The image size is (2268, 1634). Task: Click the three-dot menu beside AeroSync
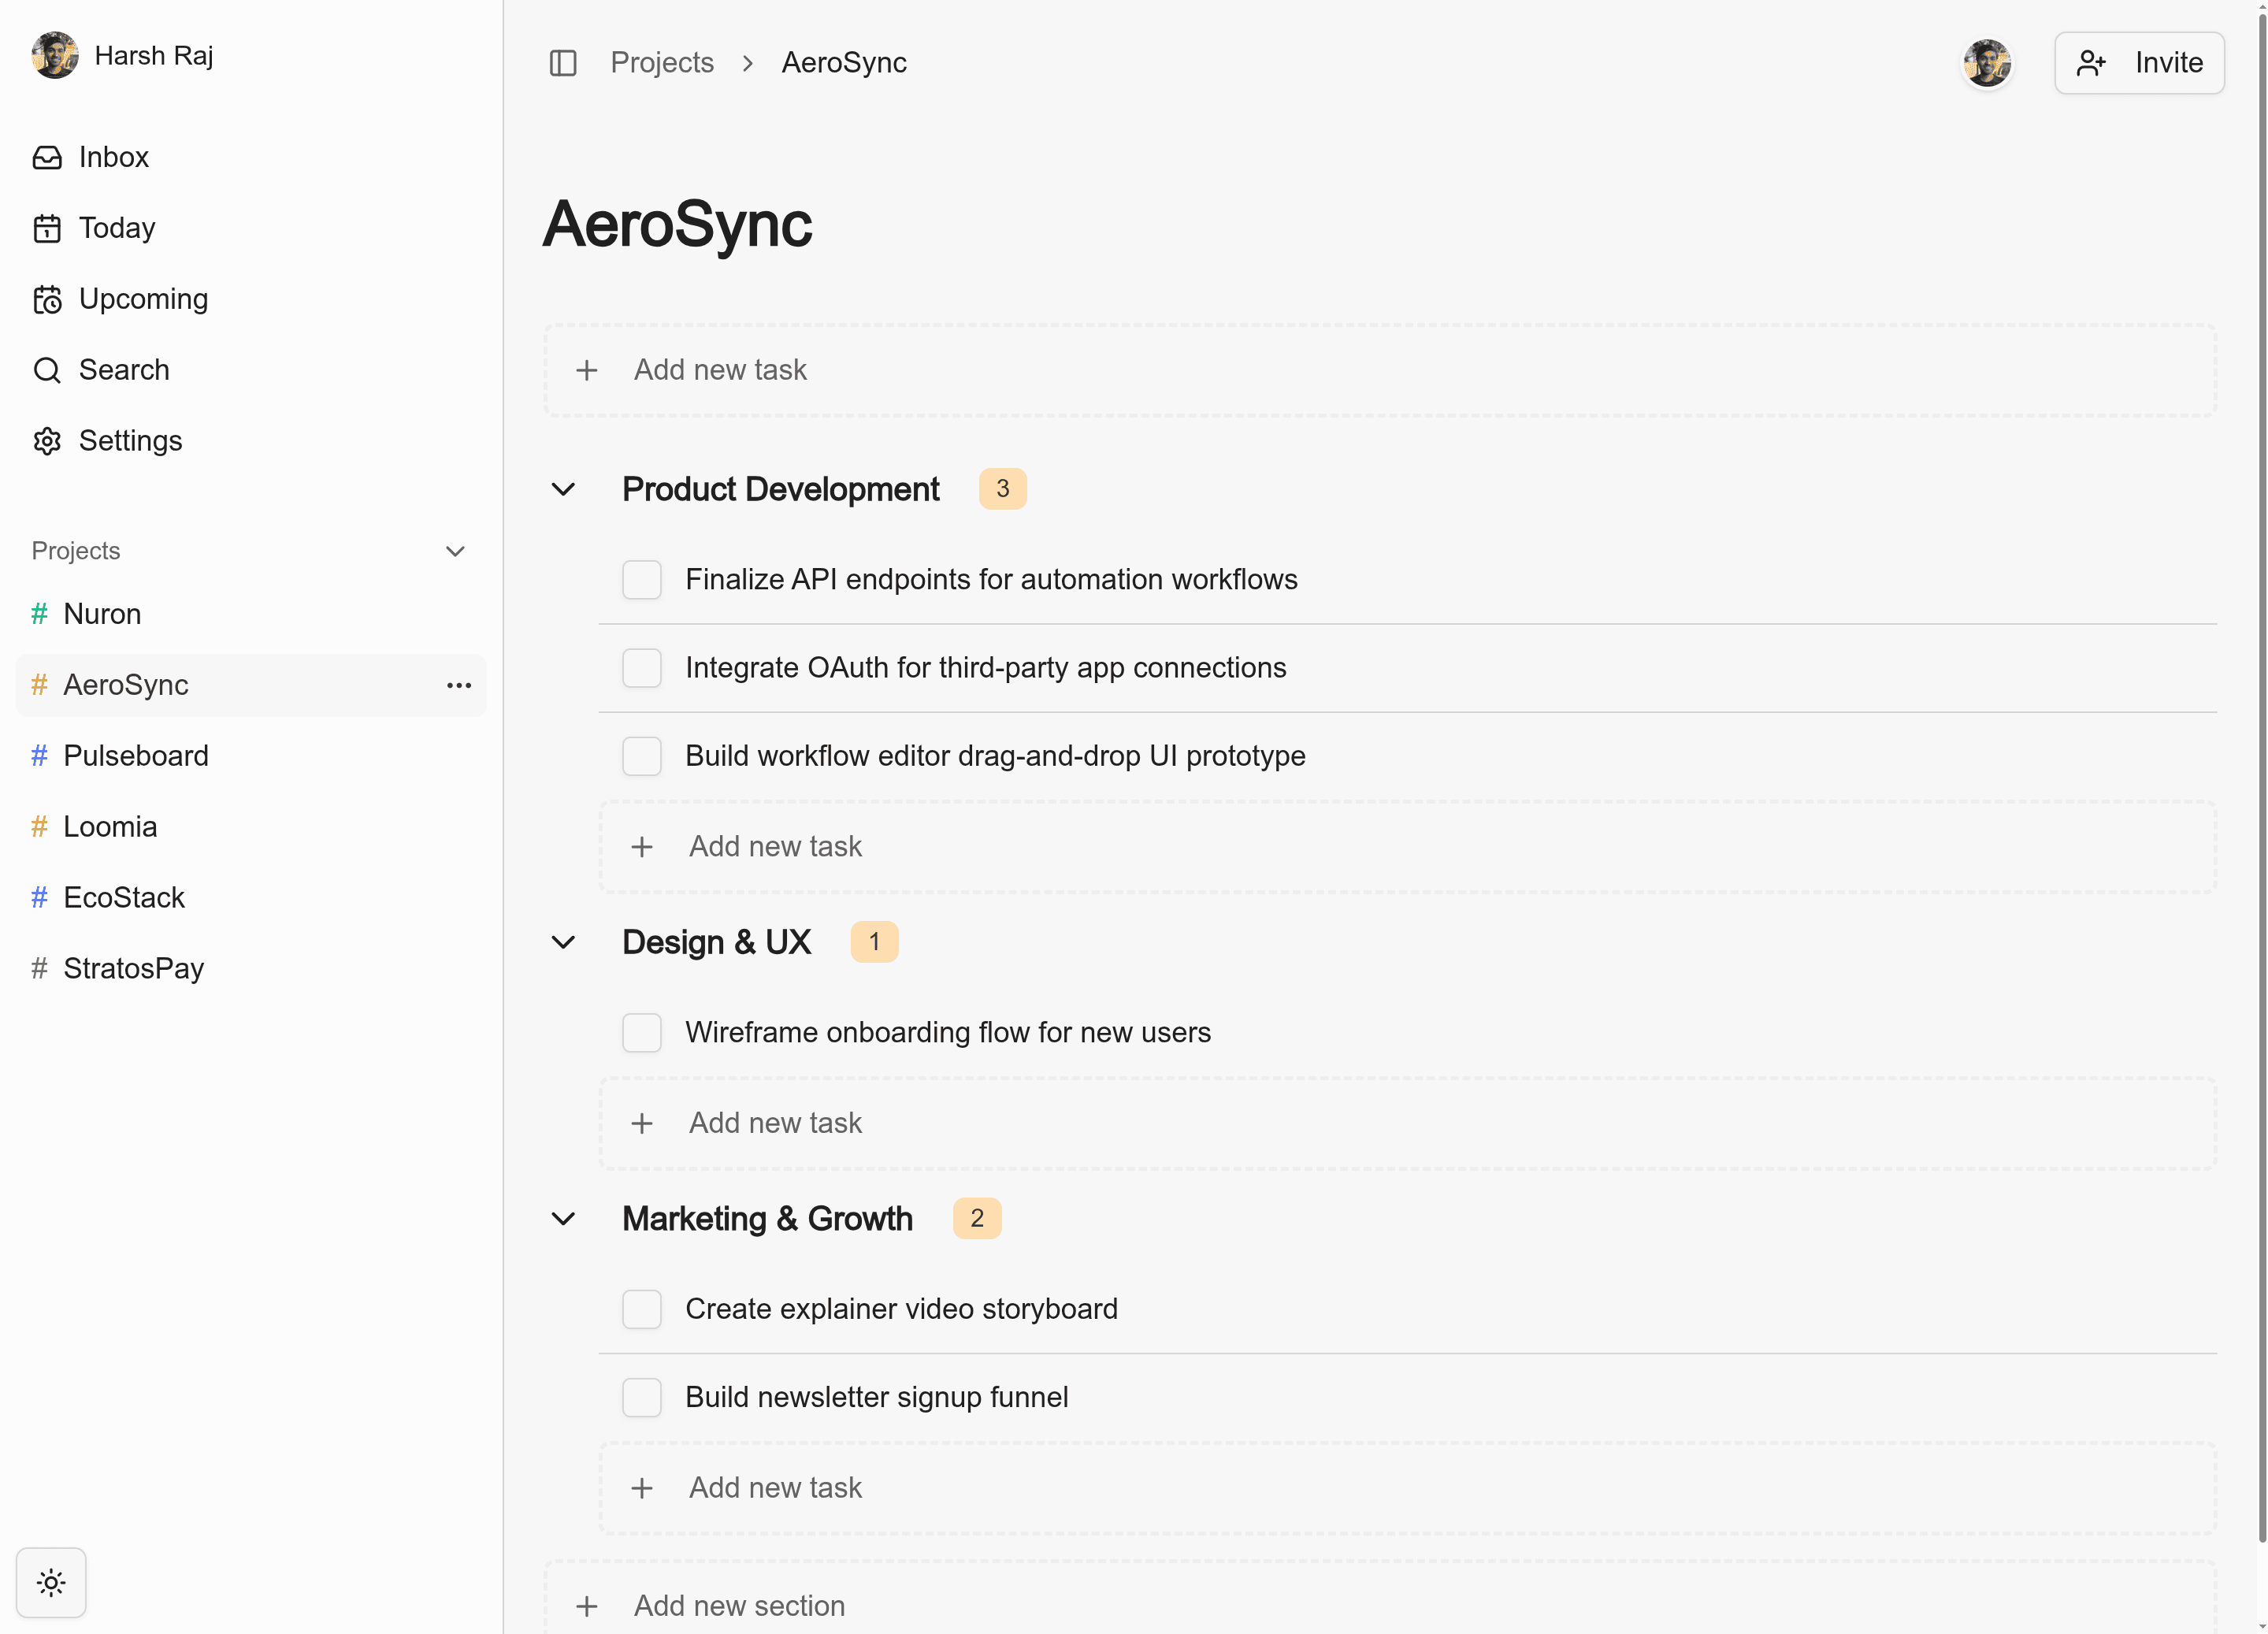point(459,685)
